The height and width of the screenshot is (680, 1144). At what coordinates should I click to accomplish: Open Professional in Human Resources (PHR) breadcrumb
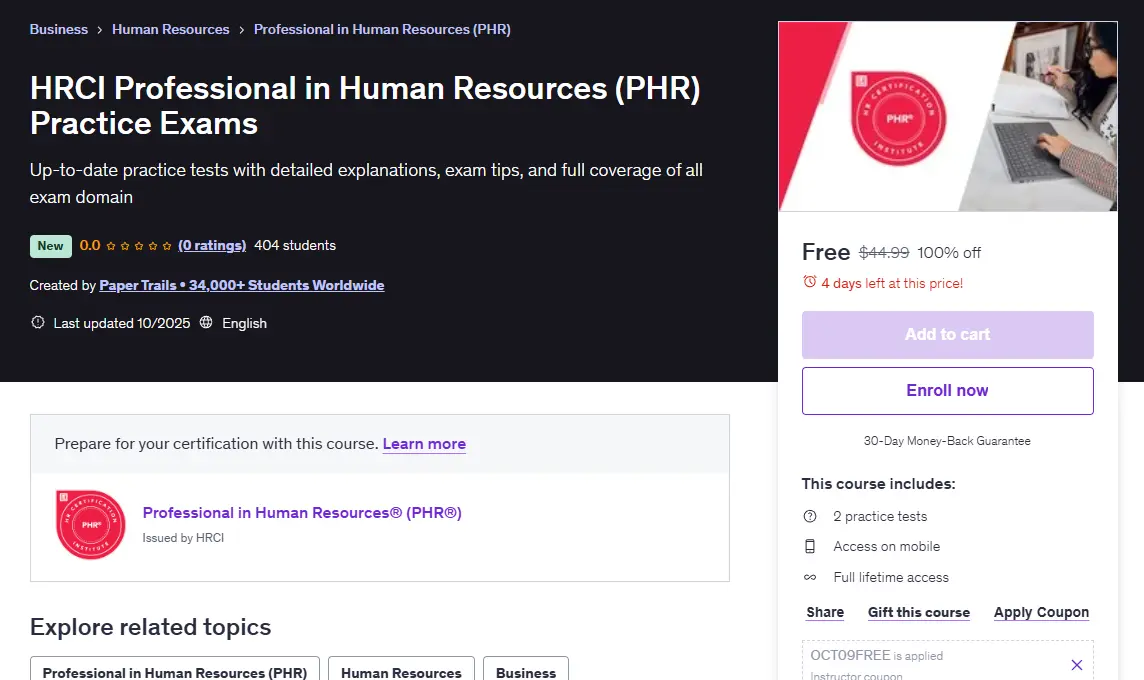[382, 29]
